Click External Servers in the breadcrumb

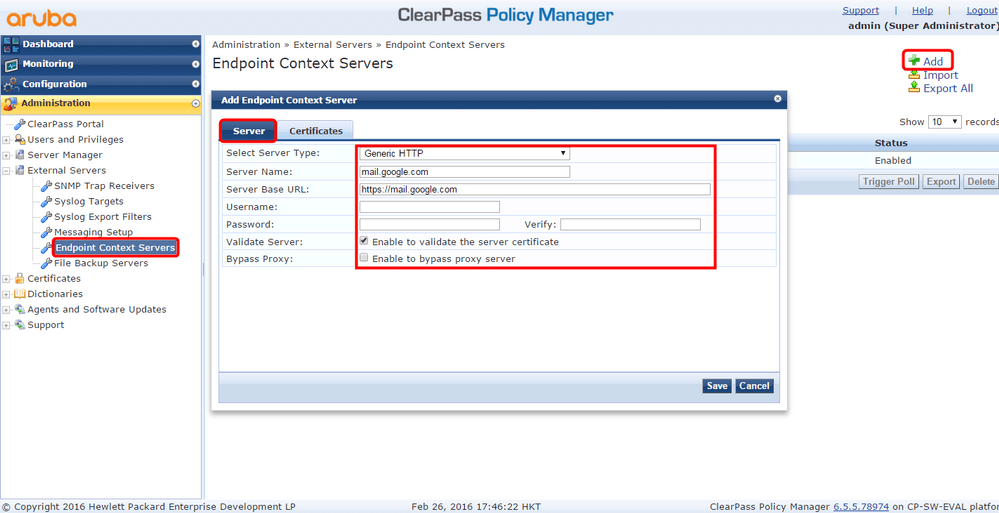coord(333,45)
